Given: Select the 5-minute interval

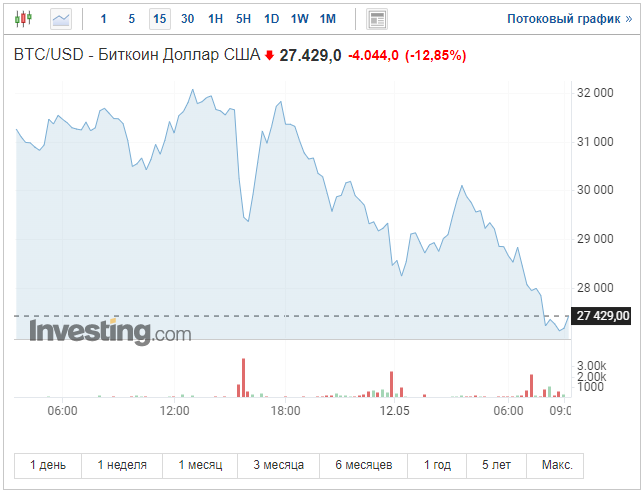Looking at the screenshot, I should (x=132, y=18).
